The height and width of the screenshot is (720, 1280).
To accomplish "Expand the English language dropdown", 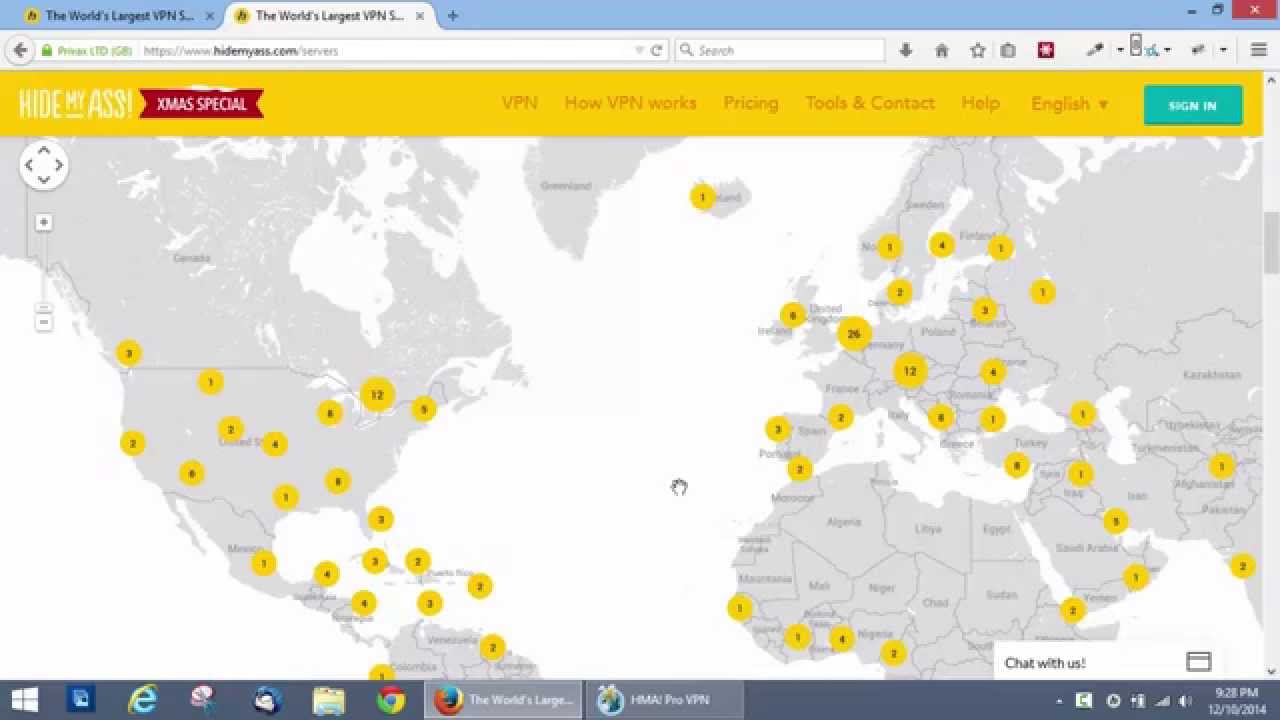I will (1069, 104).
